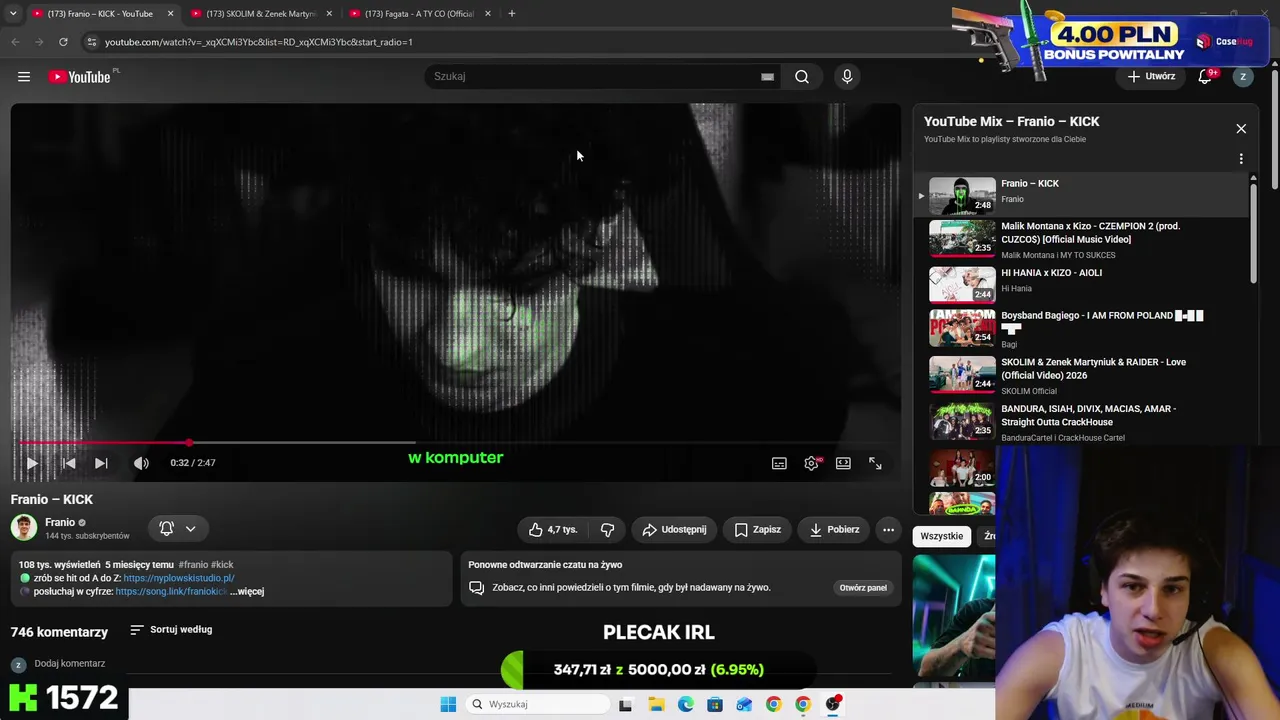The height and width of the screenshot is (720, 1280).
Task: Open a new browser tab
Action: coord(512,14)
